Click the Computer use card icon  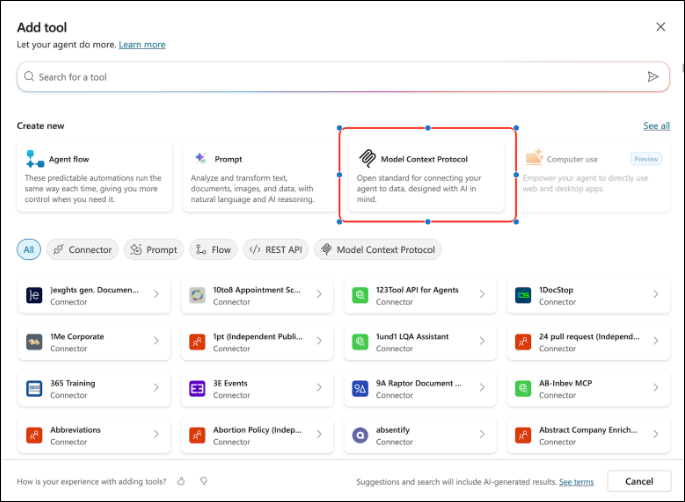pos(534,157)
